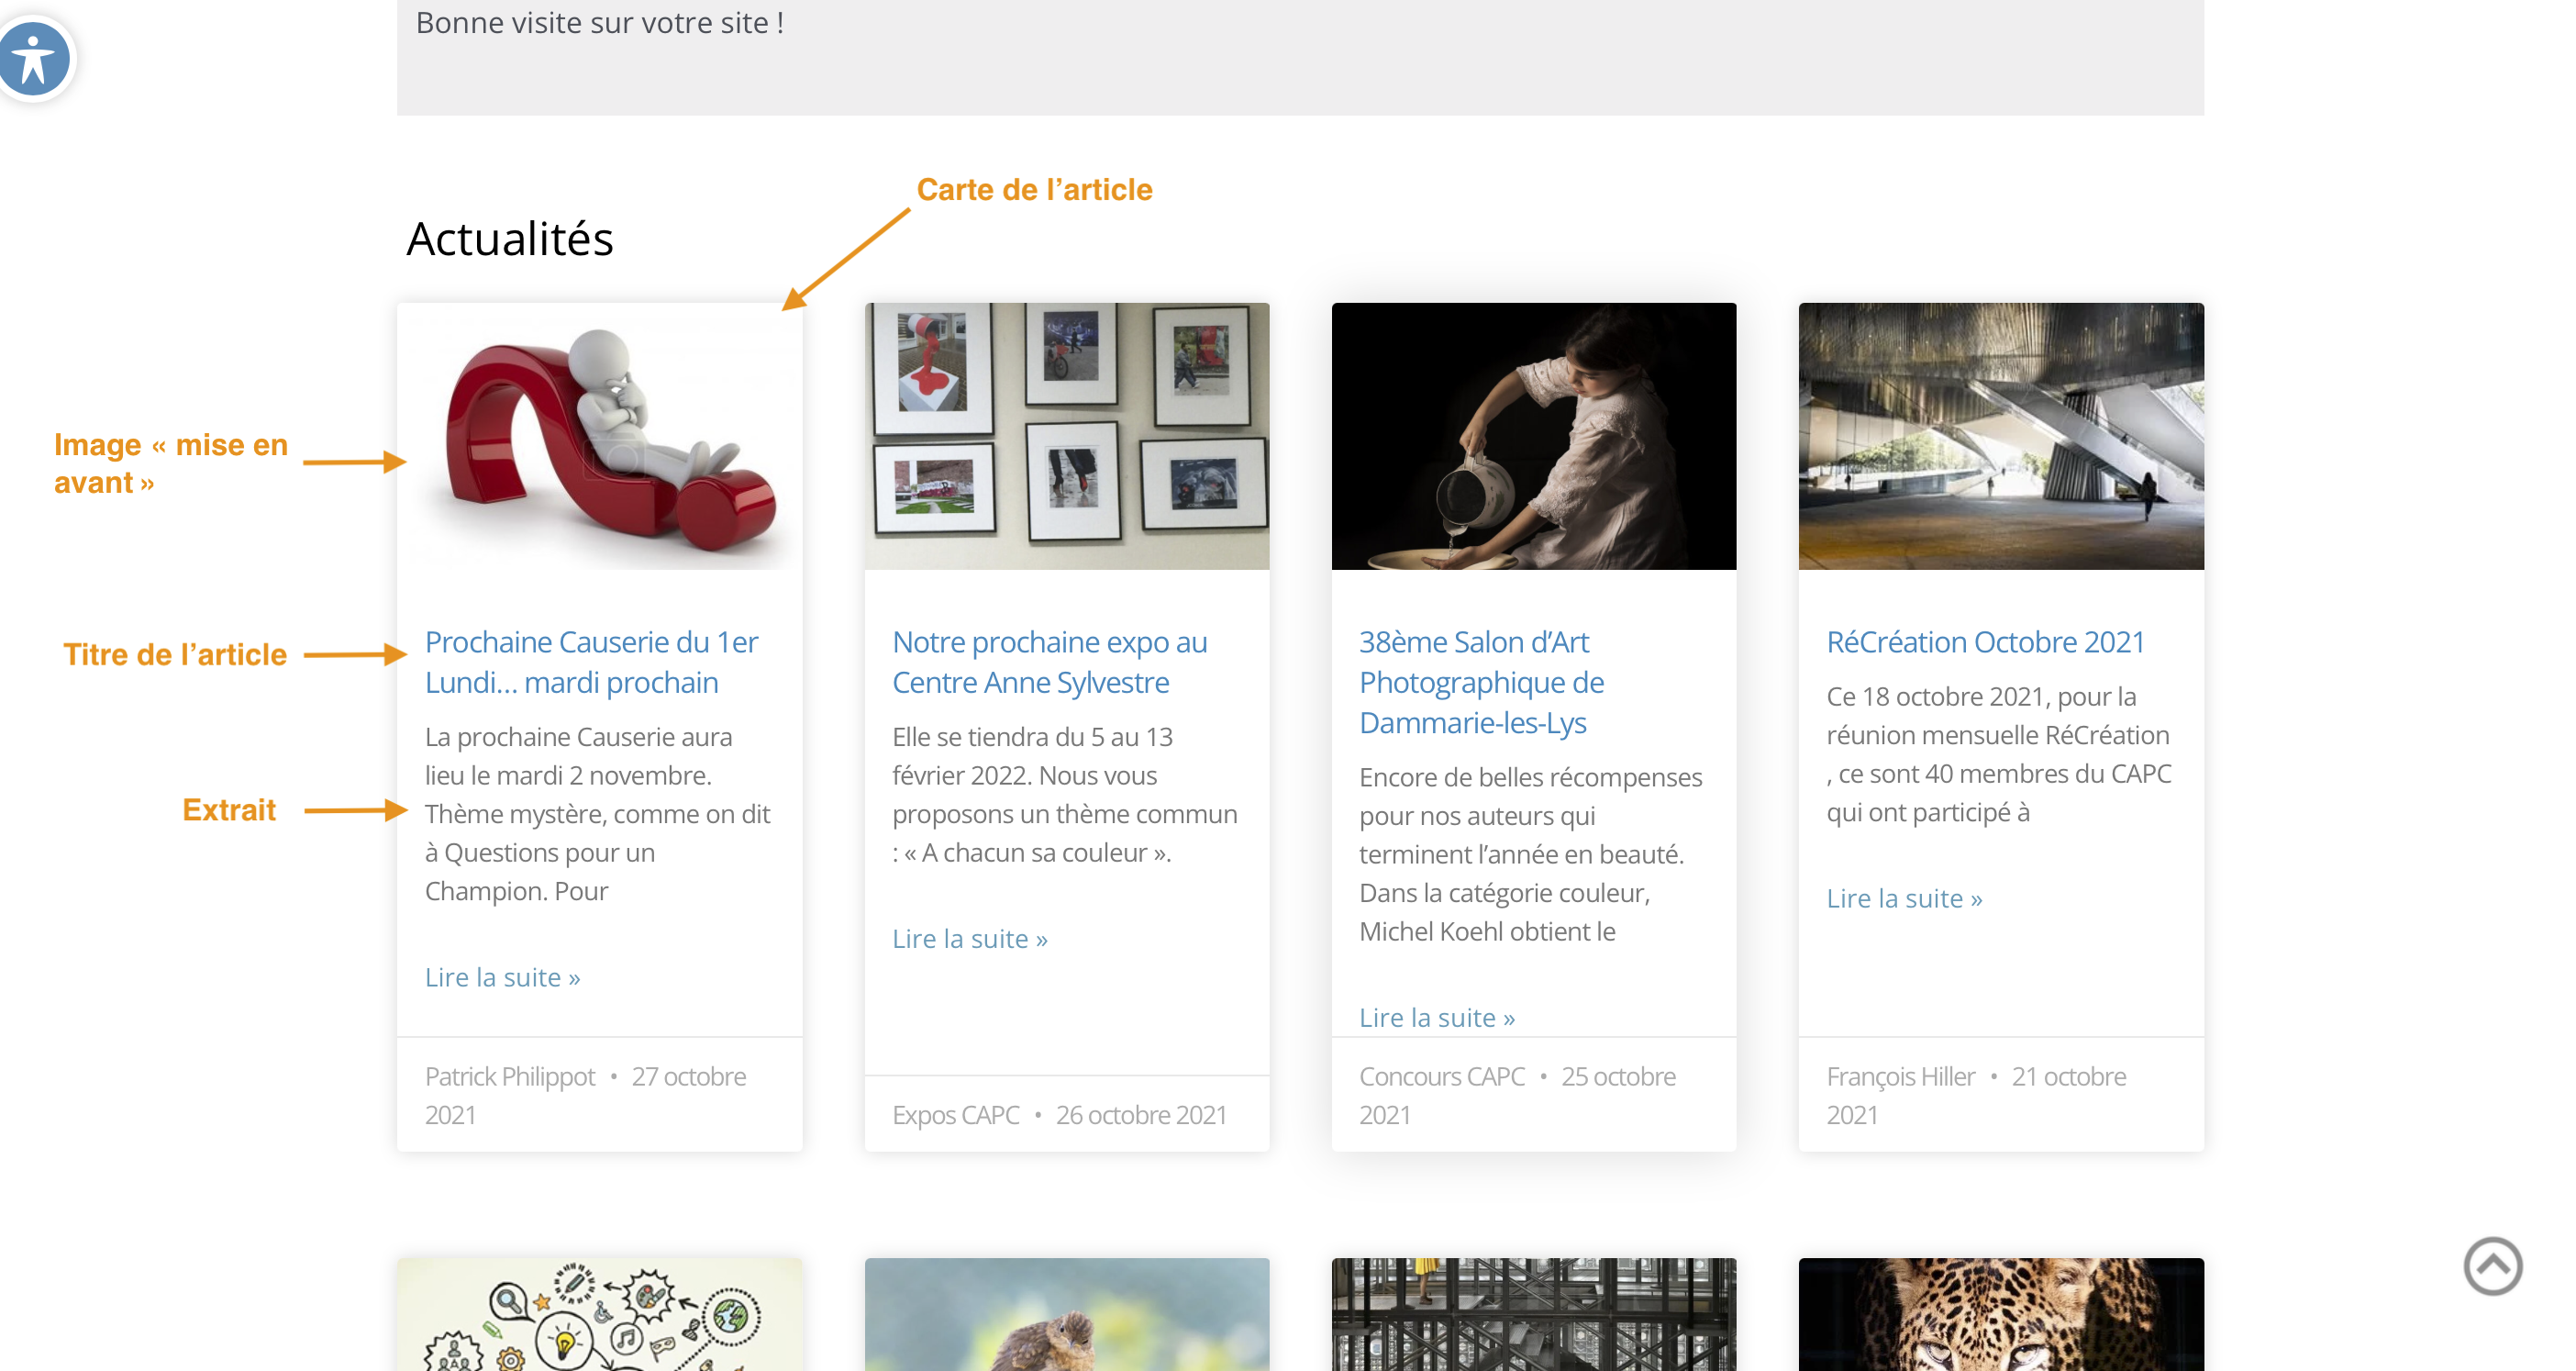Click author text 'Patrick Philippot'
Viewport: 2576px width, 1371px height.
[509, 1076]
